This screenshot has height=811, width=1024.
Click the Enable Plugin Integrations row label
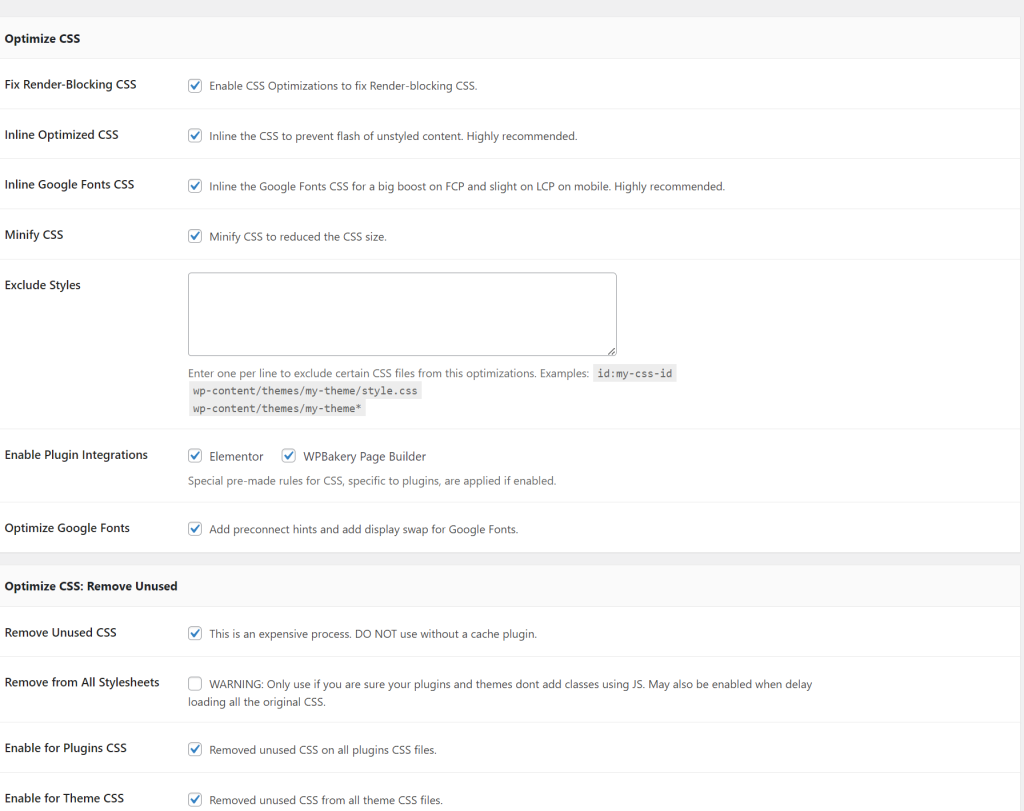click(76, 455)
